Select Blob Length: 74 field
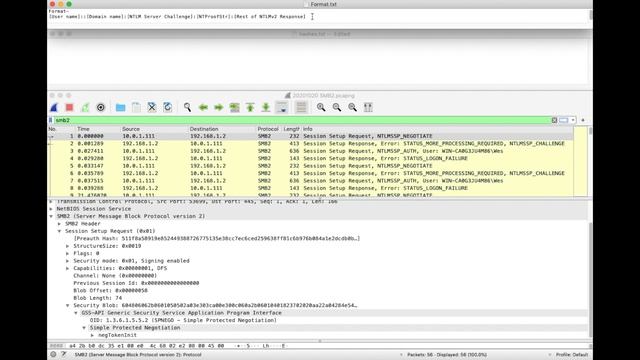Viewport: 640px width, 360px height. pos(98,298)
